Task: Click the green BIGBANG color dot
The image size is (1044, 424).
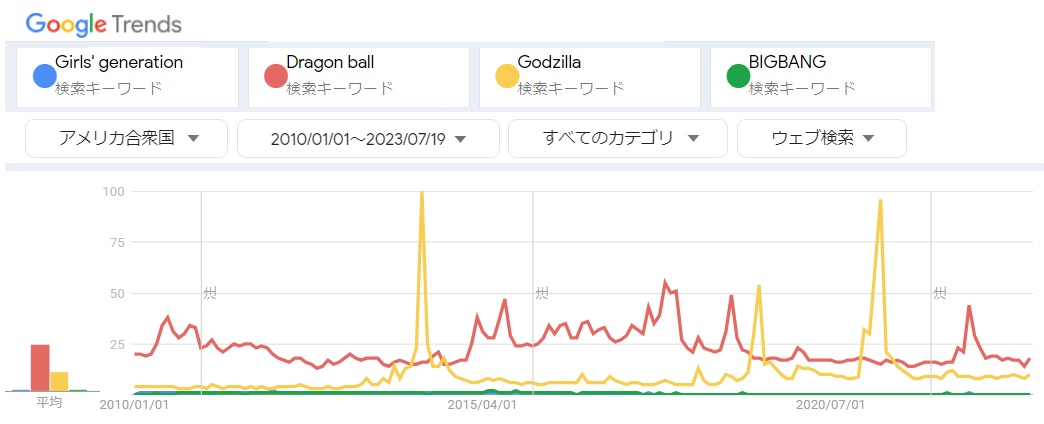Action: pyautogui.click(x=738, y=76)
